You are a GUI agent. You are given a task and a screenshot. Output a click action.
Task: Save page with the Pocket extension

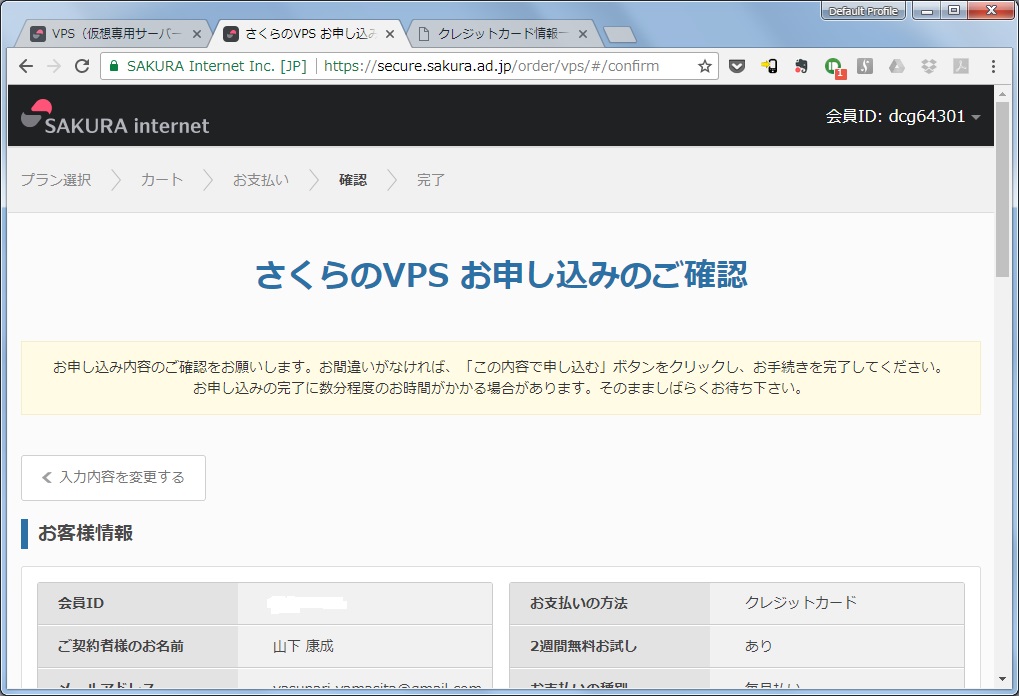(x=737, y=66)
